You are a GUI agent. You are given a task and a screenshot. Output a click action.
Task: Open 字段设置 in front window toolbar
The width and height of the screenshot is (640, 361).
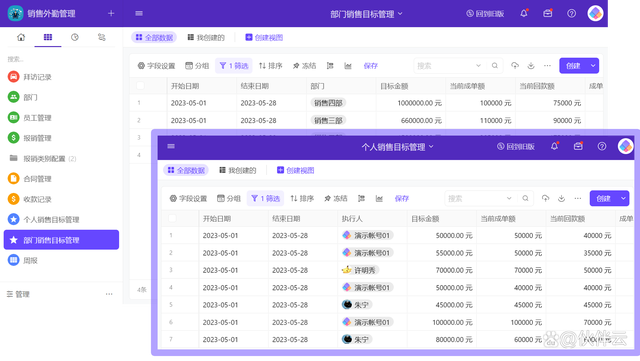click(x=188, y=198)
